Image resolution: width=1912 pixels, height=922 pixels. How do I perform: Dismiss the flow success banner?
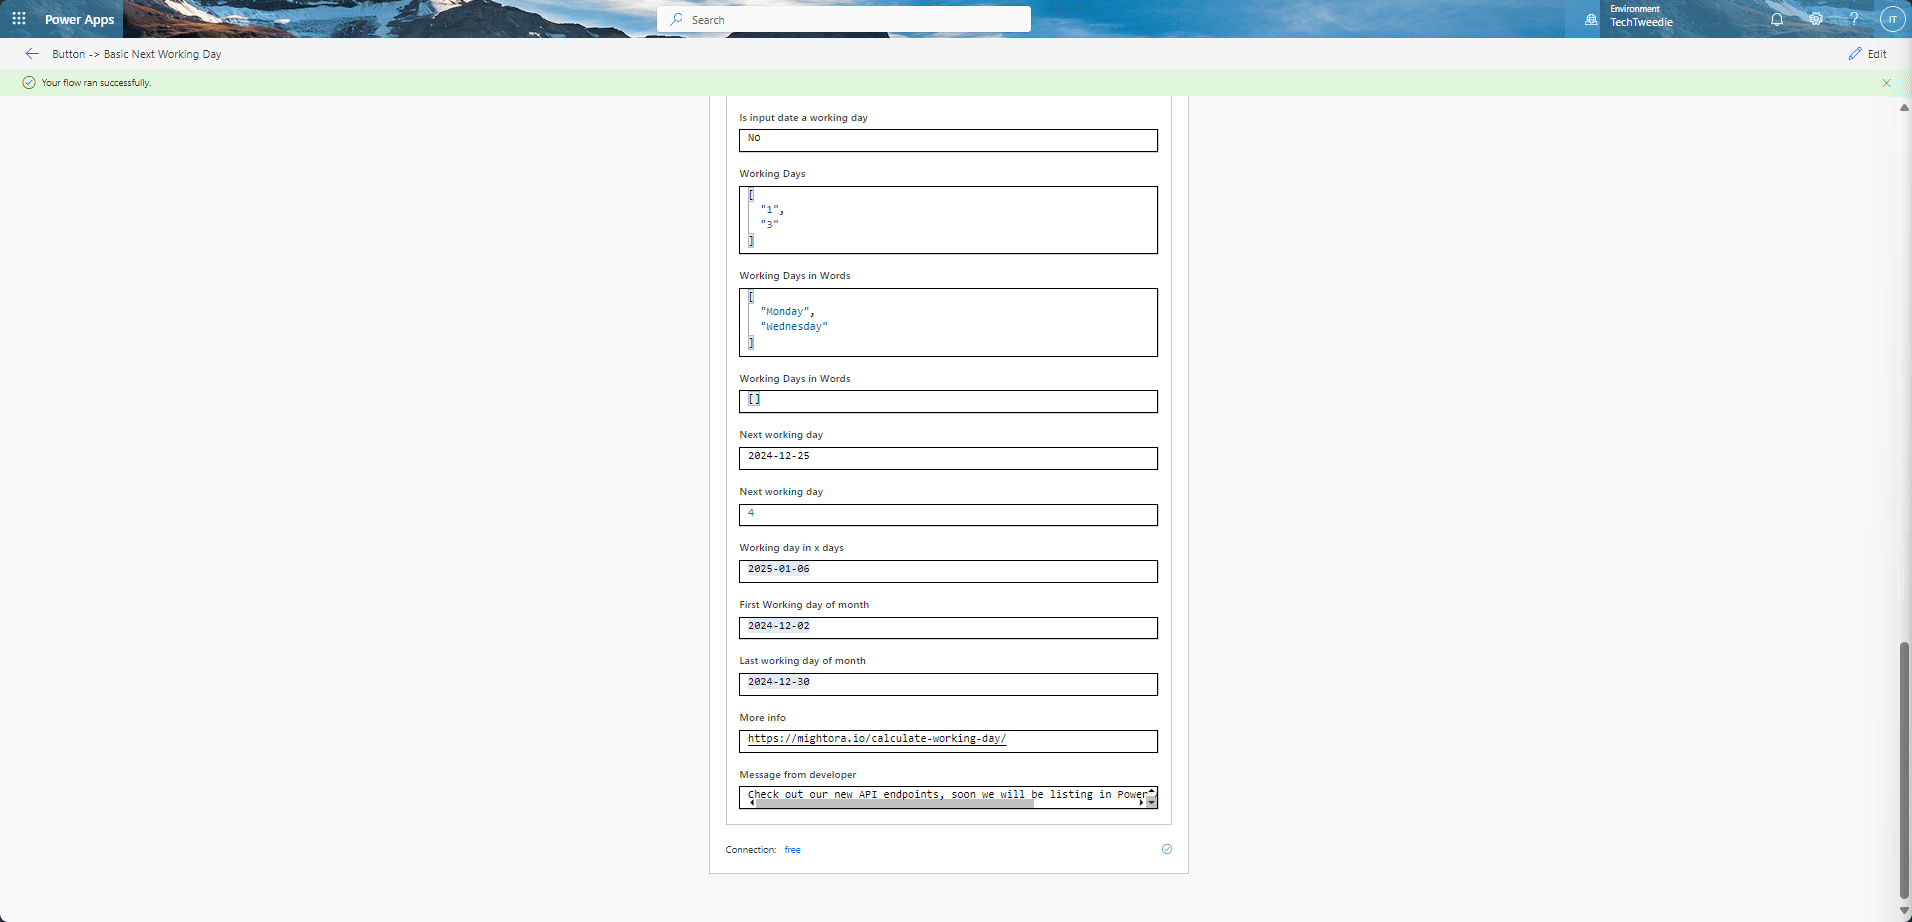[1886, 82]
